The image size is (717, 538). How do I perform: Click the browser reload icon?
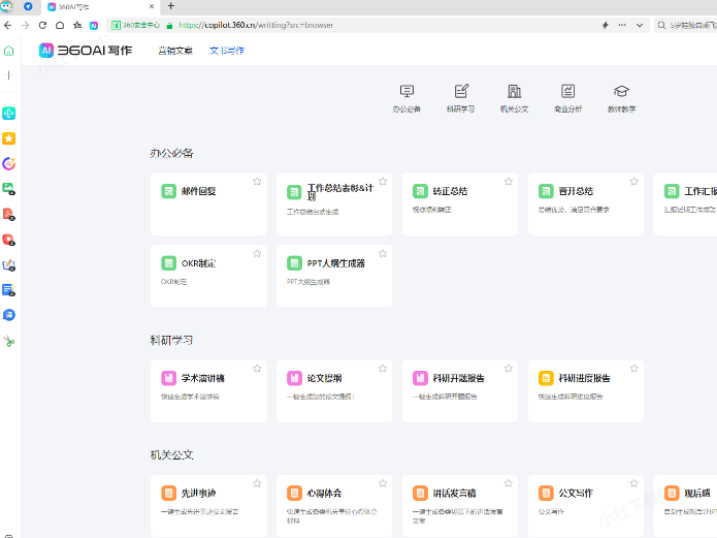(x=43, y=25)
